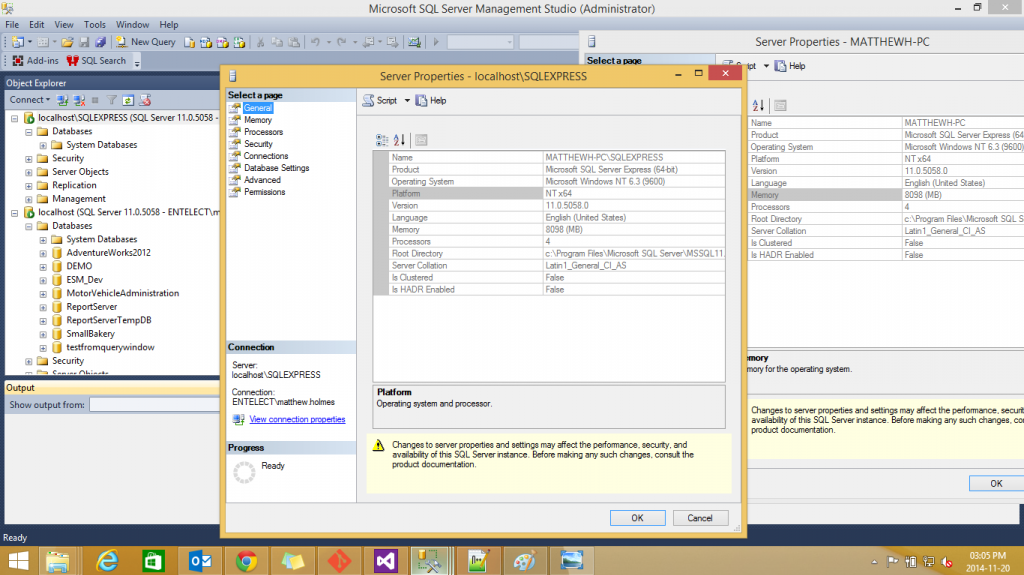
Task: Click Property Pages icon in localhost\SQLEXPRESS dialog
Action: click(421, 140)
